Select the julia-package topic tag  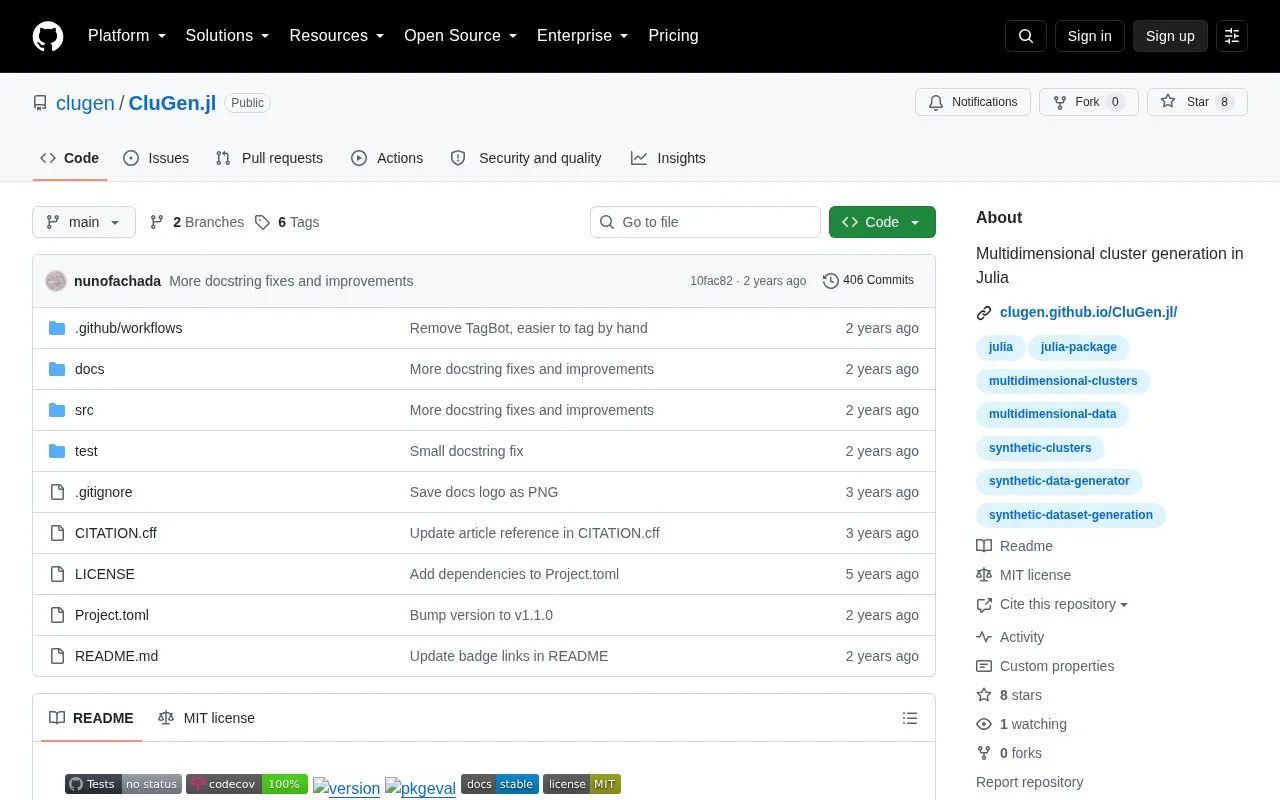(1078, 347)
